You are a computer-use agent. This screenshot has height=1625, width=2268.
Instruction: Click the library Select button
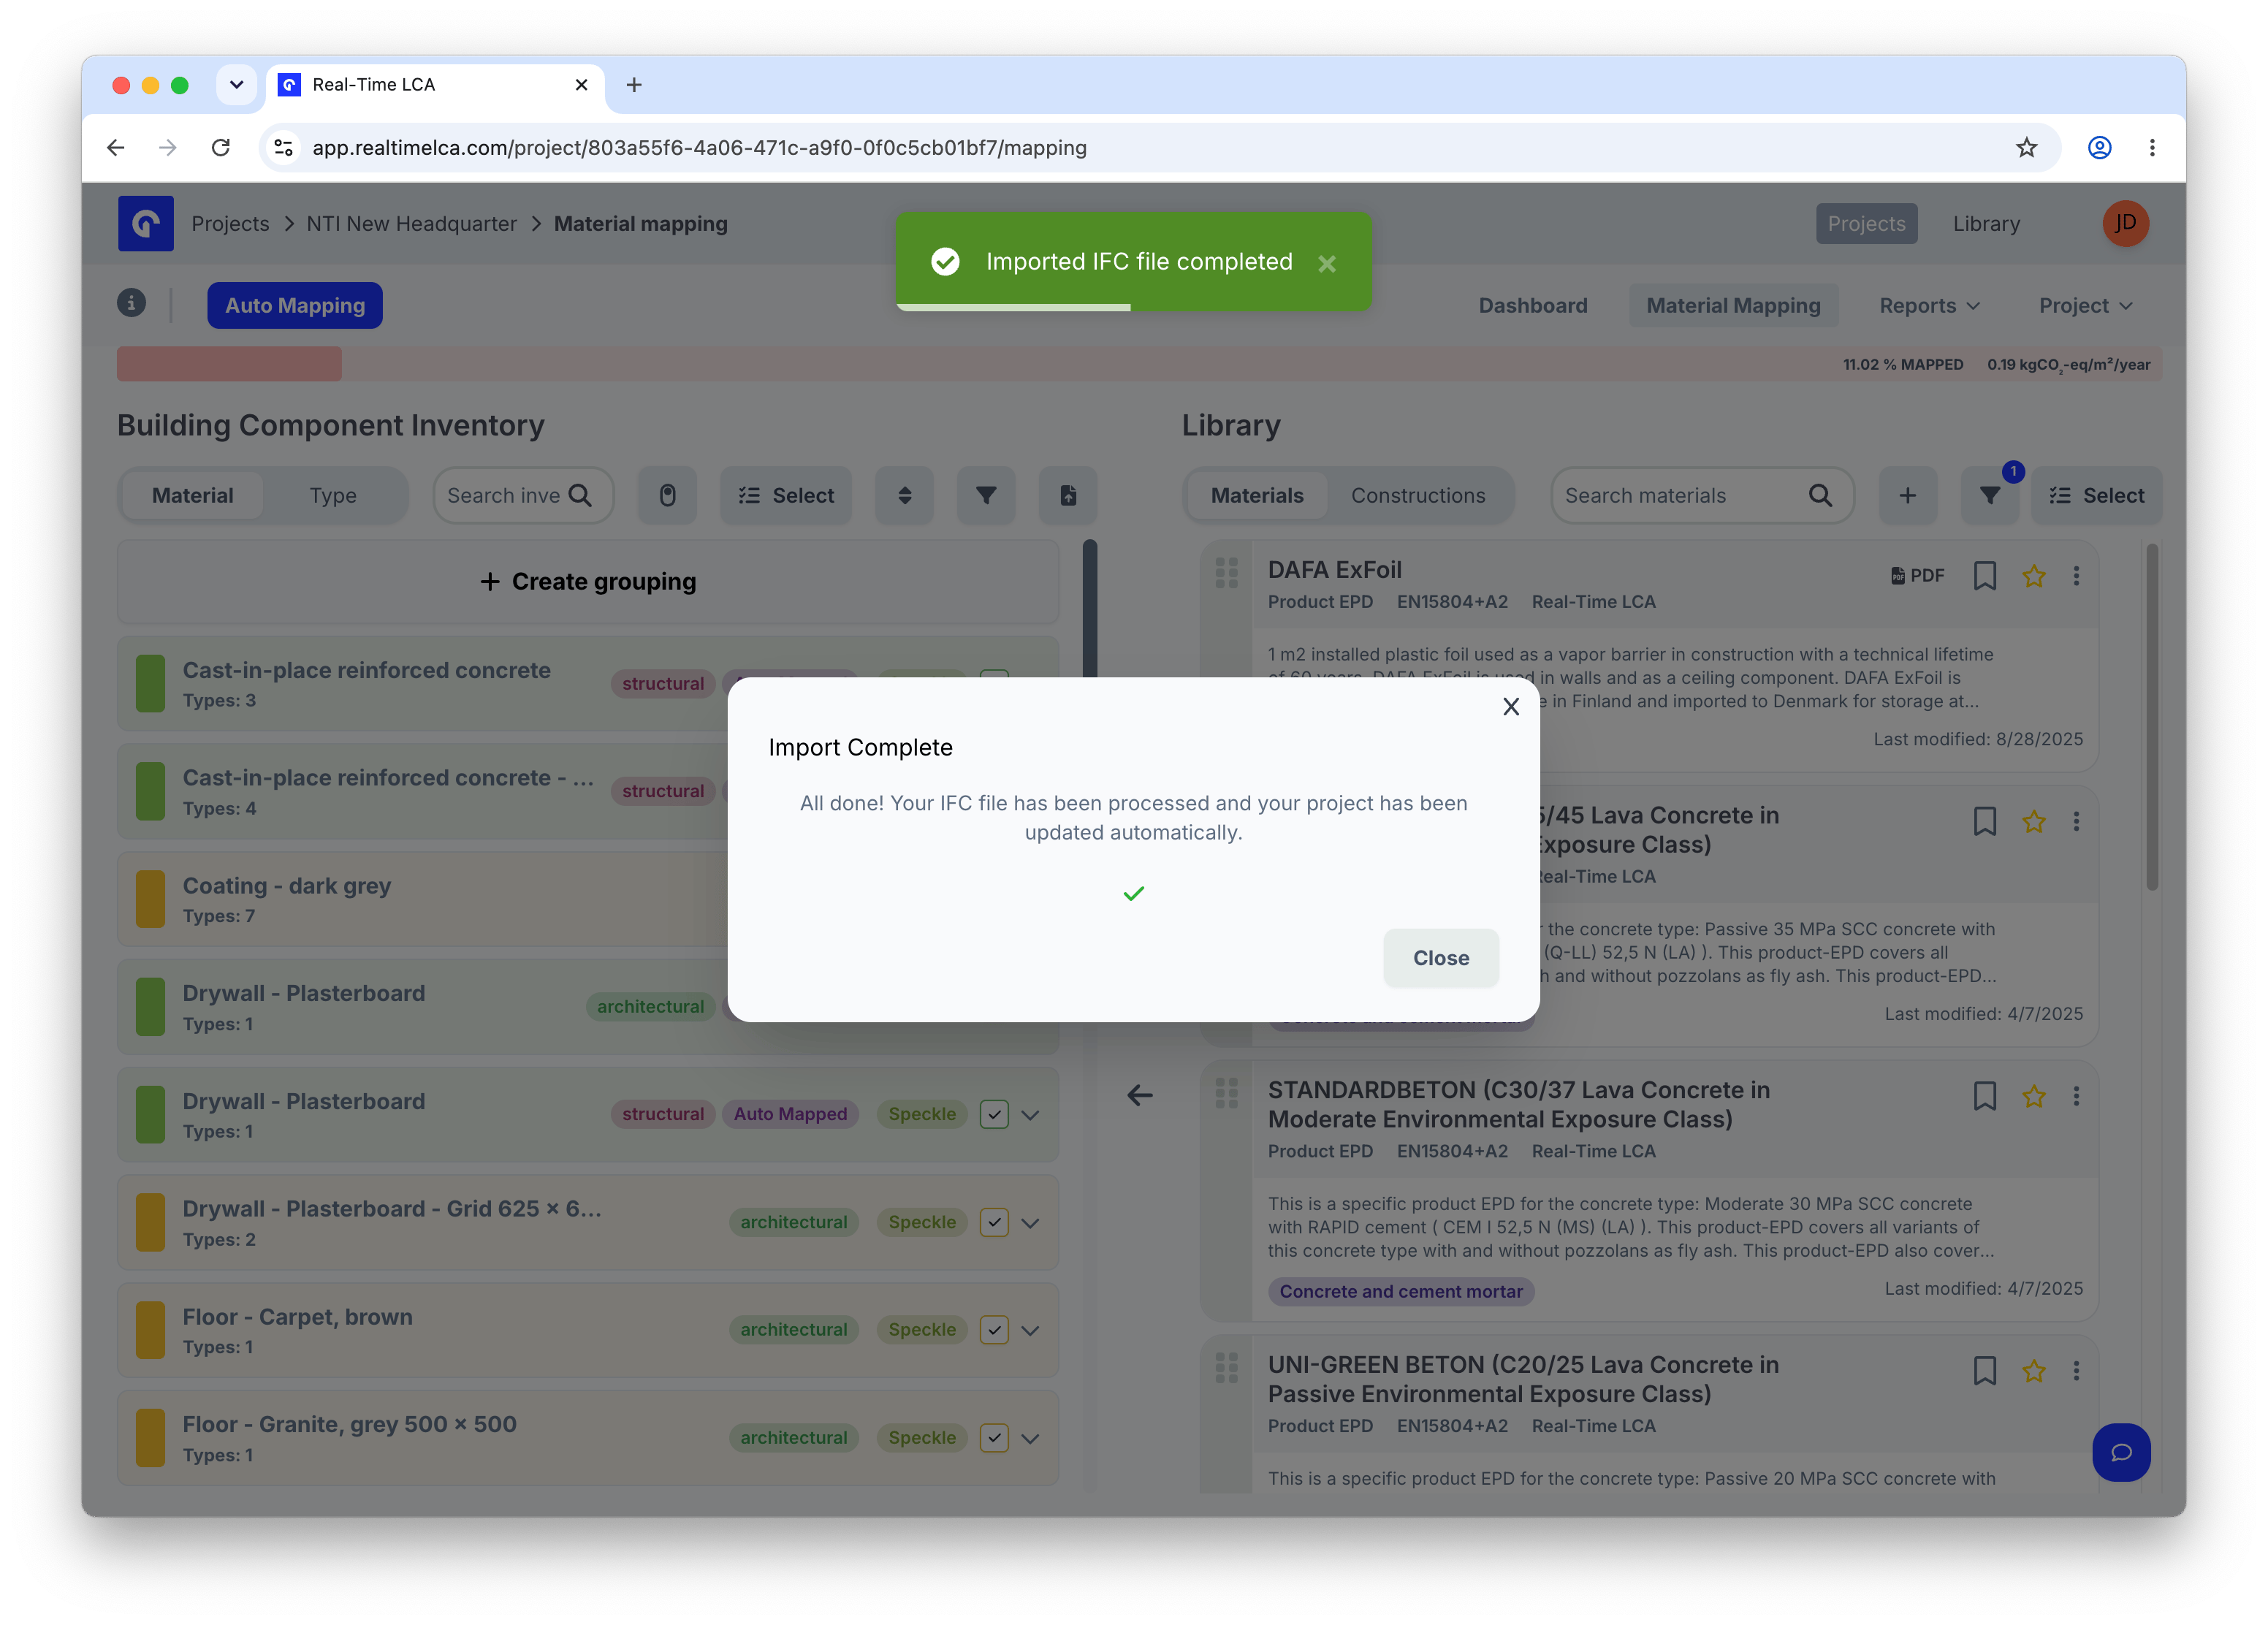pyautogui.click(x=2097, y=496)
